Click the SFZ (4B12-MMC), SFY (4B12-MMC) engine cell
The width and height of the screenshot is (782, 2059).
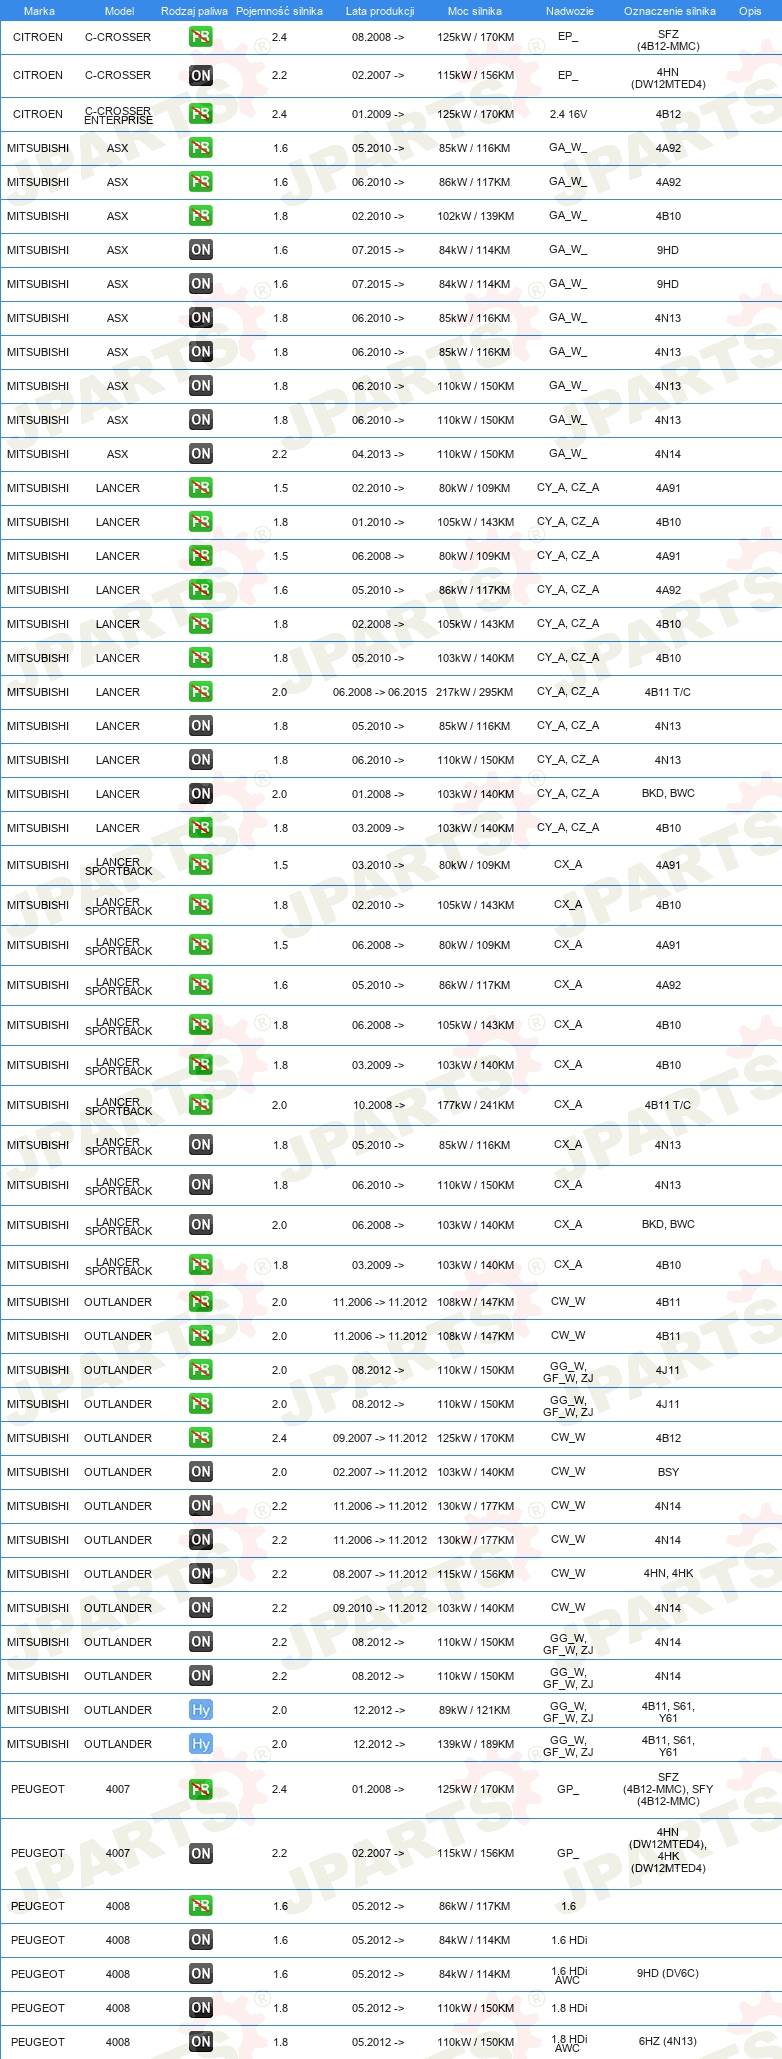[668, 1789]
